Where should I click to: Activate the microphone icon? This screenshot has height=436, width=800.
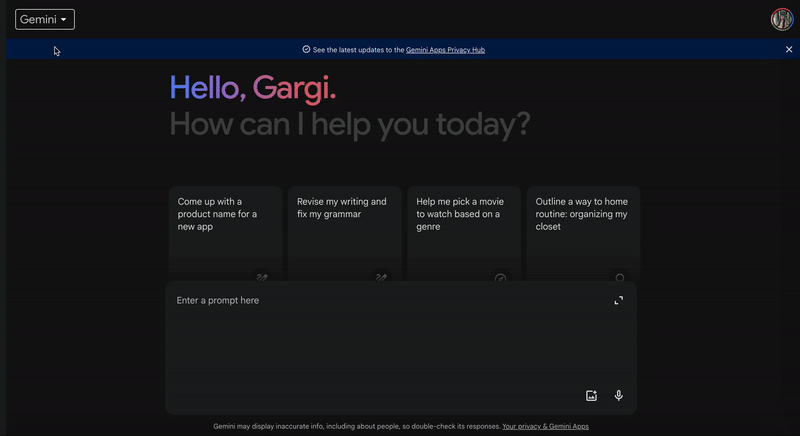click(x=618, y=396)
